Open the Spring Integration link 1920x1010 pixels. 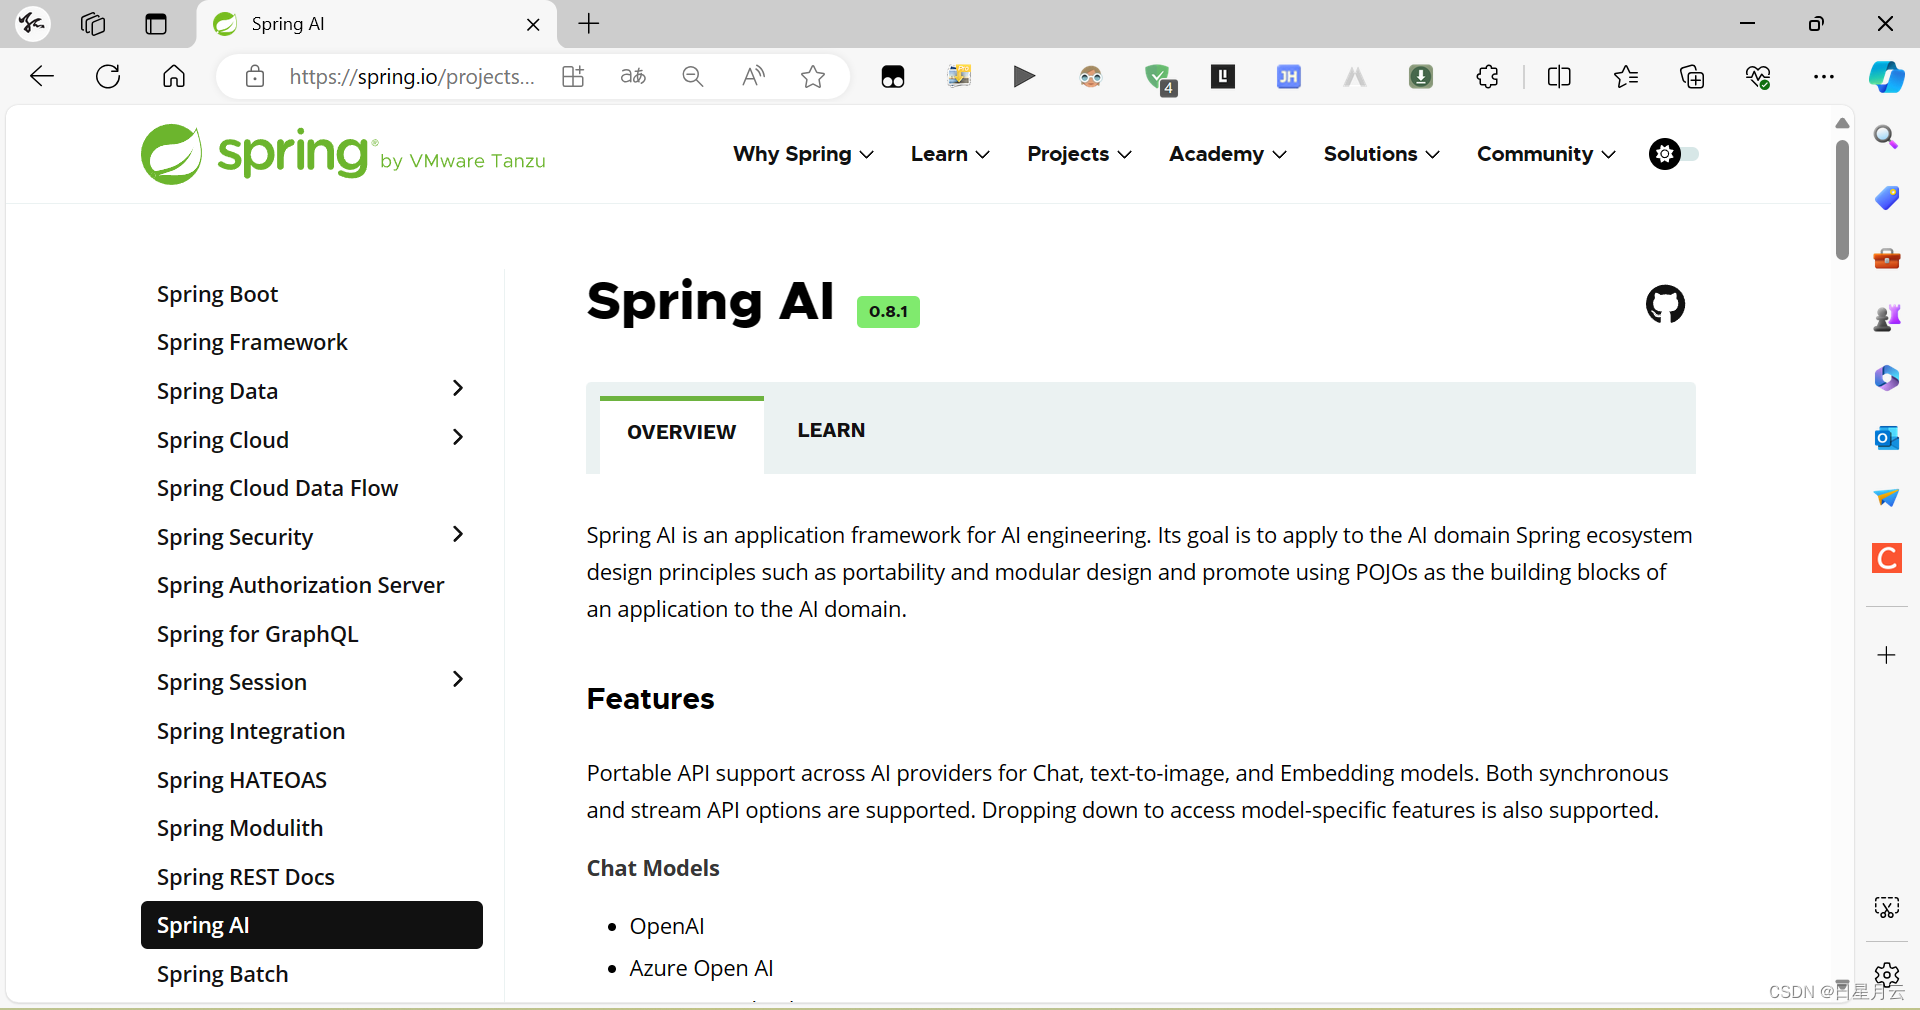tap(251, 731)
